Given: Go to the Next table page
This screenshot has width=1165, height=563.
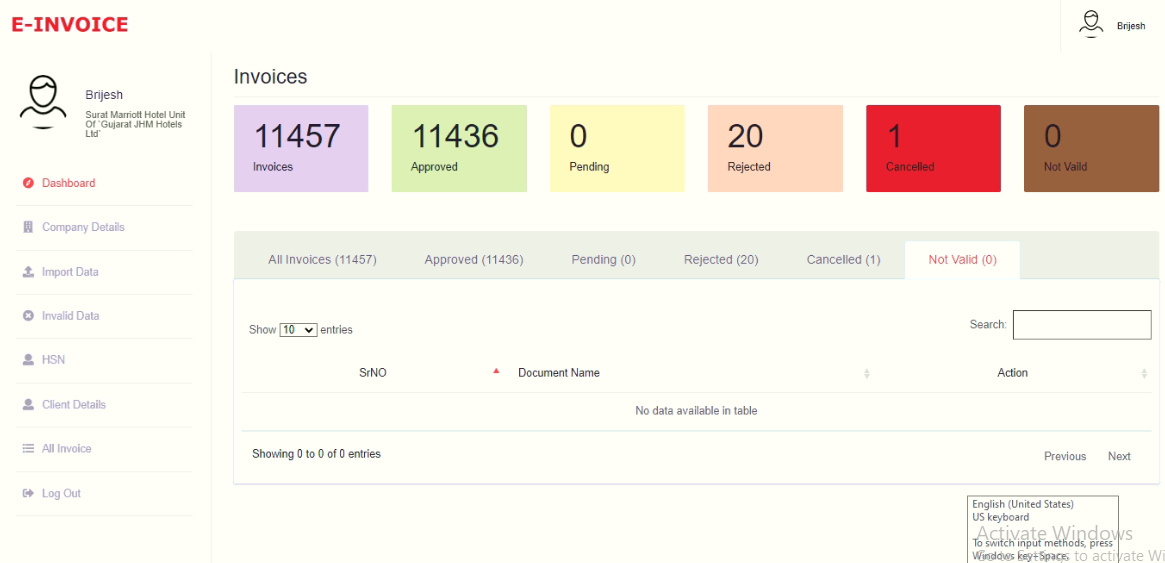Looking at the screenshot, I should click(x=1119, y=456).
